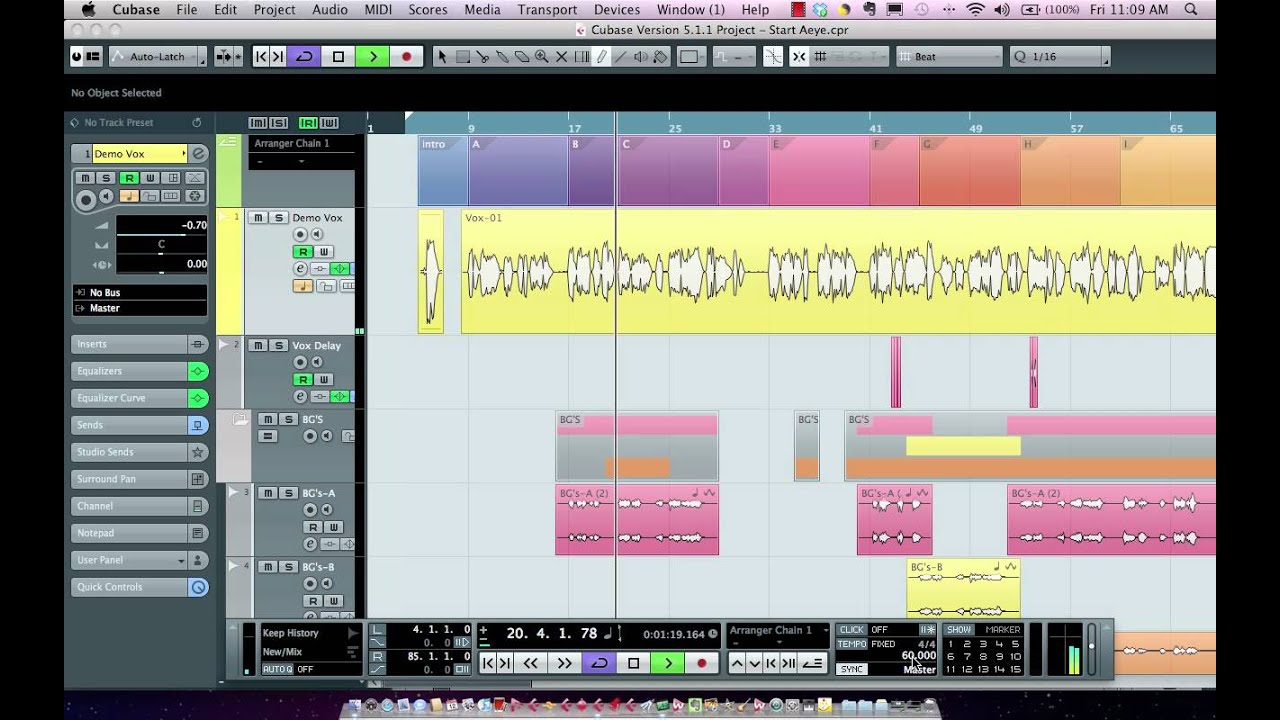Image resolution: width=1280 pixels, height=720 pixels.
Task: Toggle the CLICK metronome button
Action: pos(852,630)
